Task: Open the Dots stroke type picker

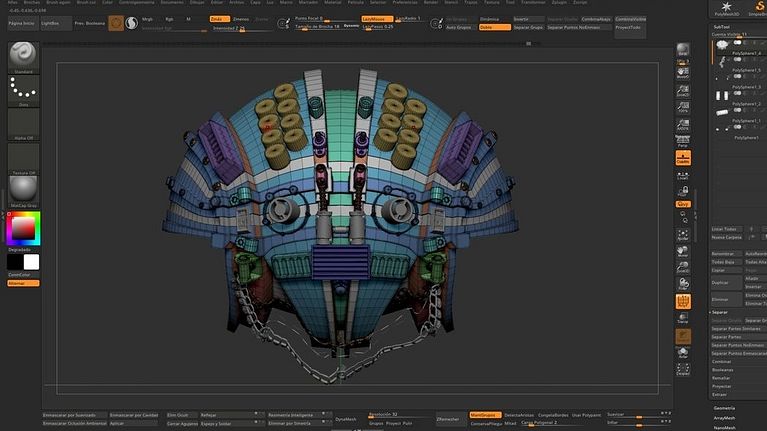Action: 23,90
